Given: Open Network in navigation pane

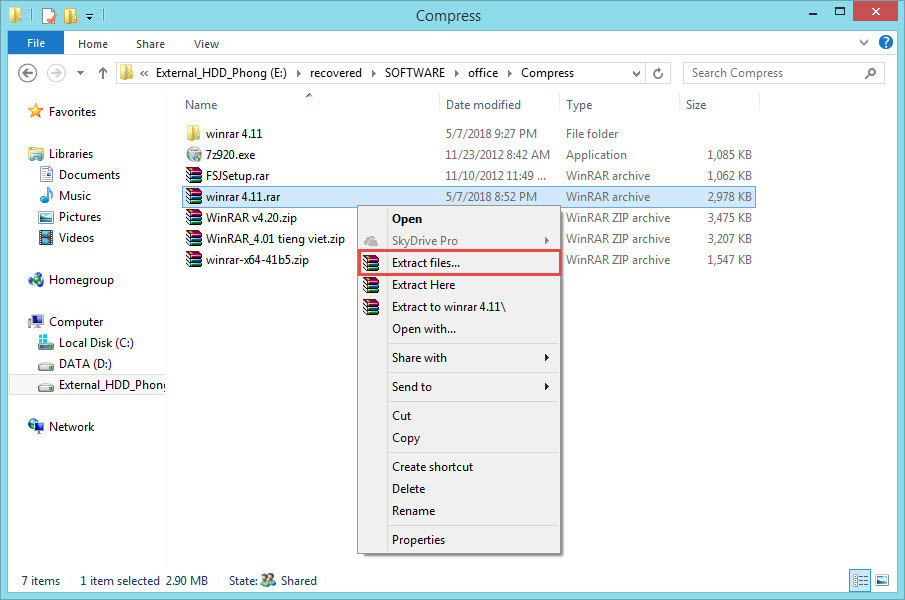Looking at the screenshot, I should (x=72, y=427).
